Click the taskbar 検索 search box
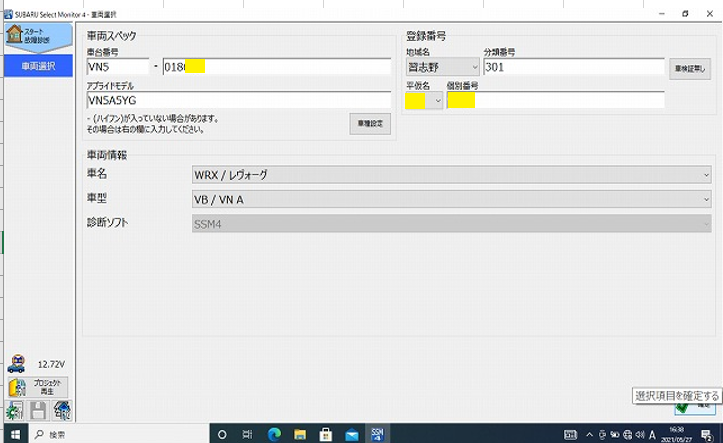Image resolution: width=723 pixels, height=443 pixels. (x=119, y=434)
